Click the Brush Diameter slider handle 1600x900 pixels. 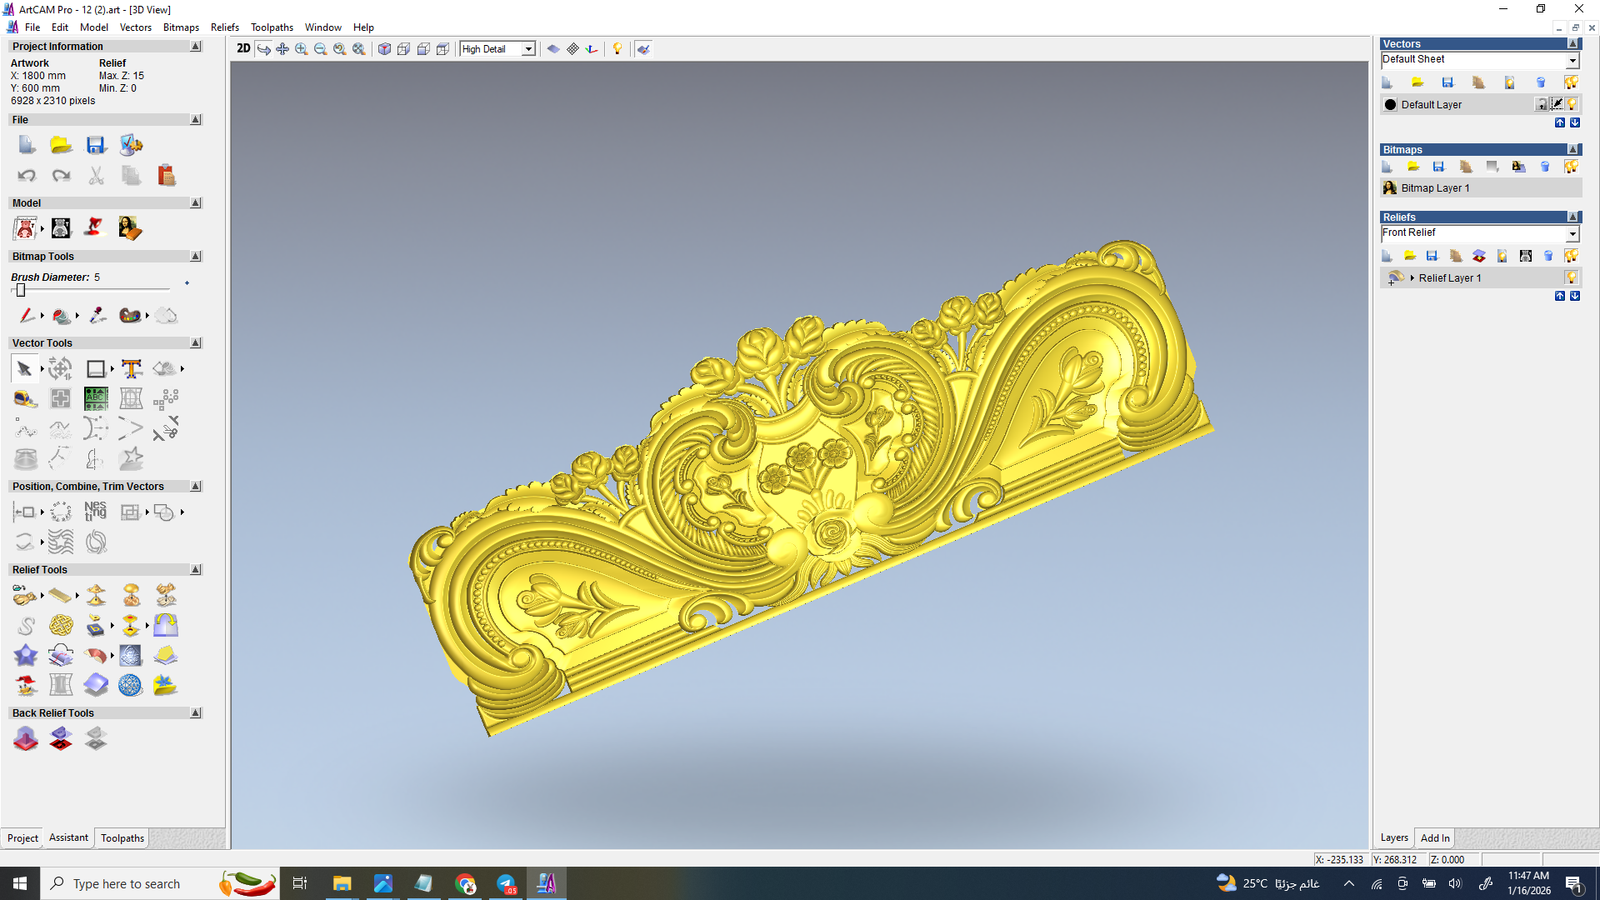[20, 290]
